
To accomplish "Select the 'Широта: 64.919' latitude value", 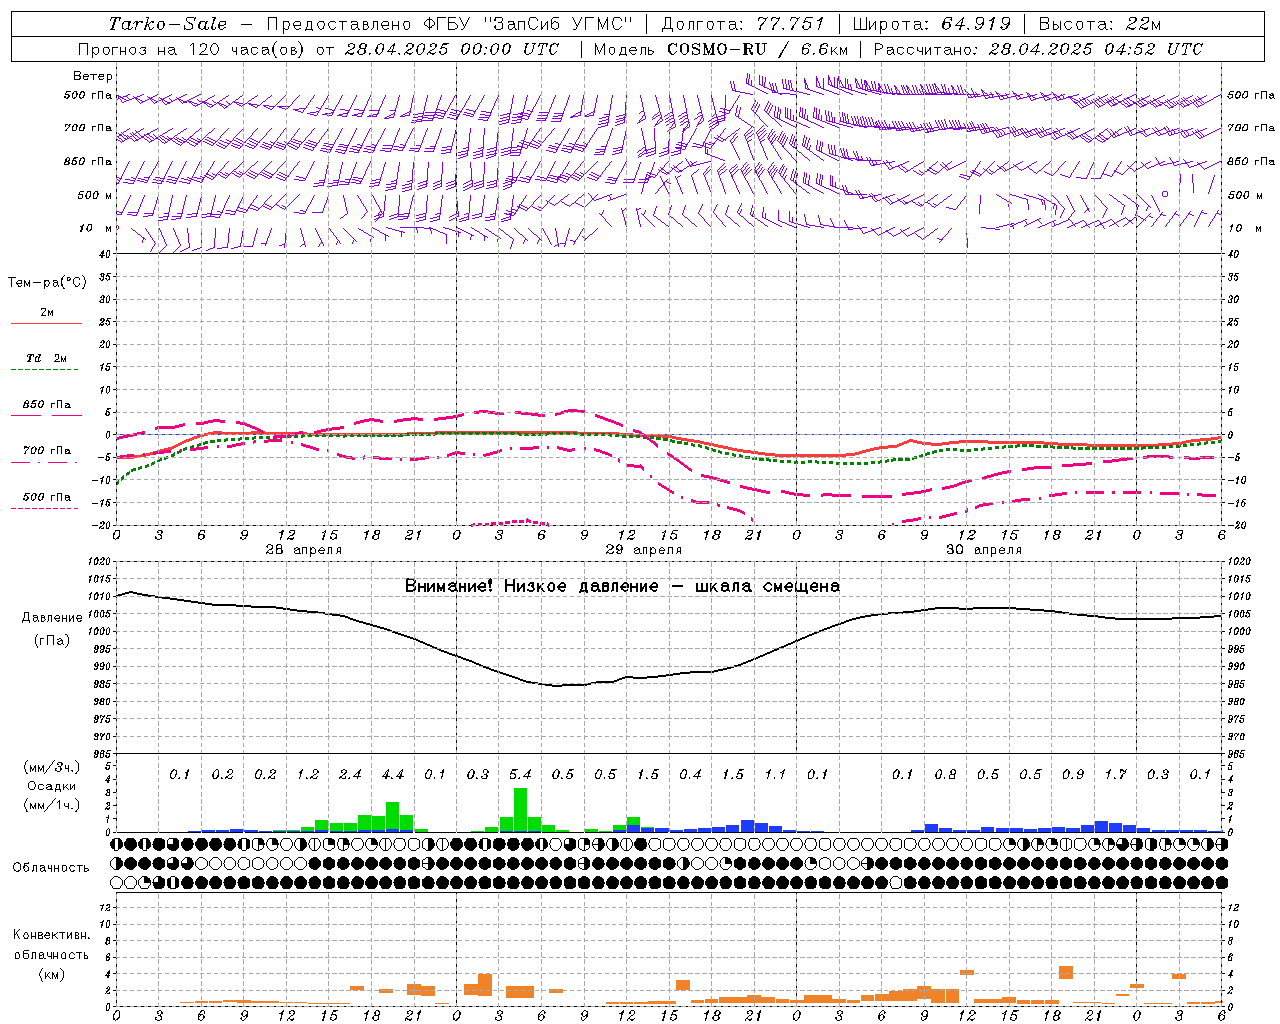I will 932,24.
